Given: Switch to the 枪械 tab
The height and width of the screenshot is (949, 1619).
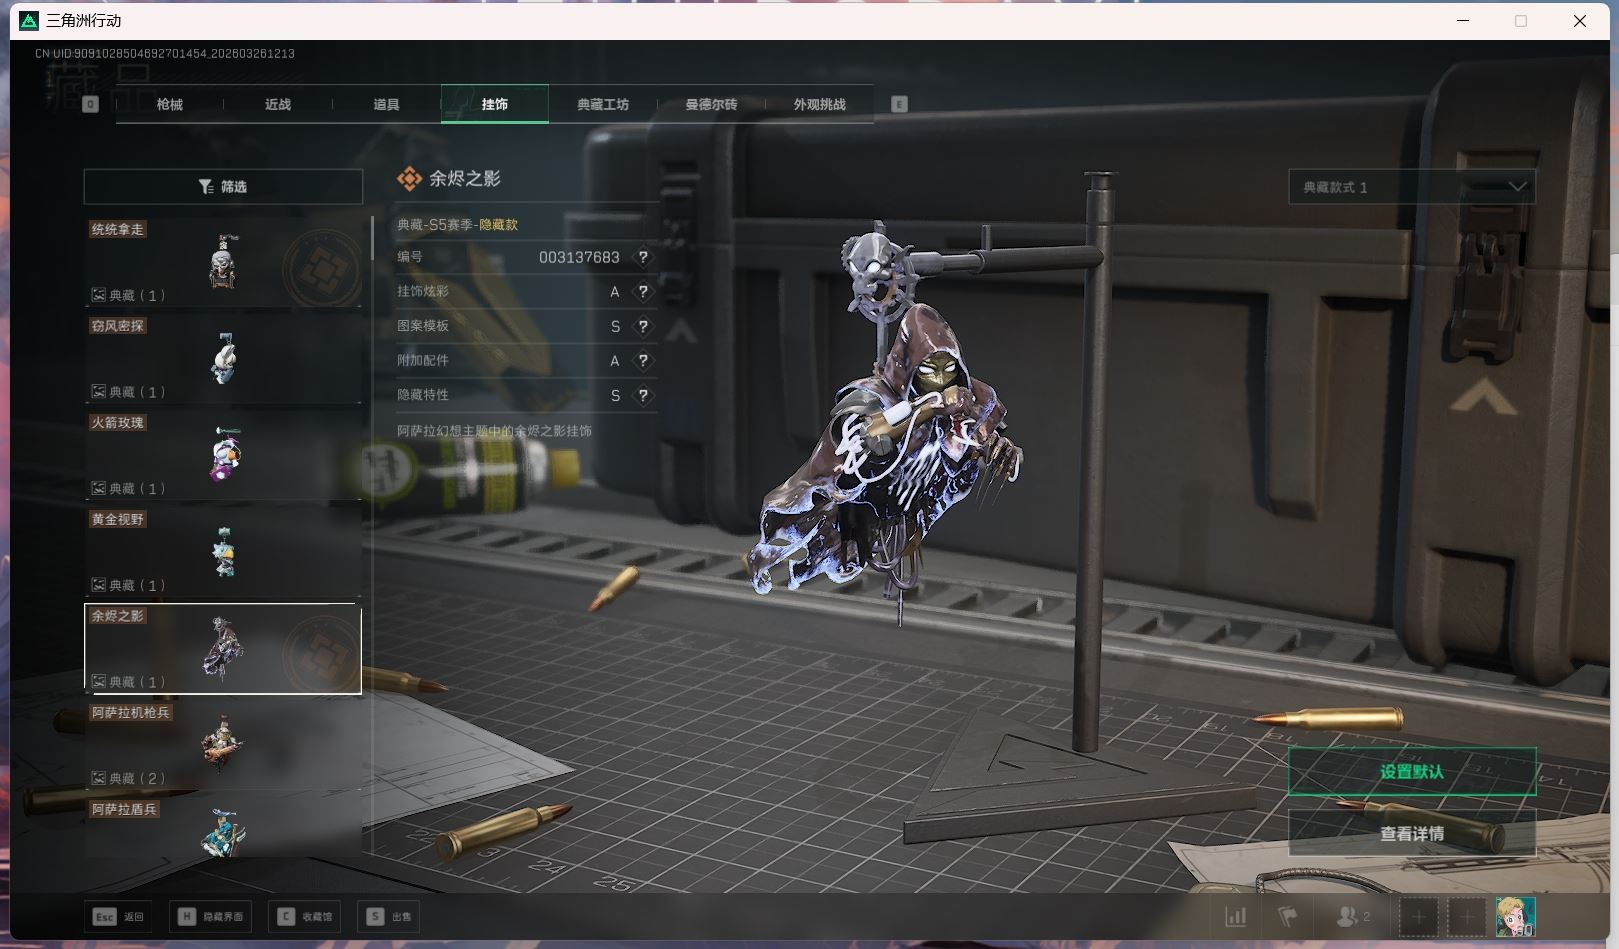Looking at the screenshot, I should coord(170,104).
